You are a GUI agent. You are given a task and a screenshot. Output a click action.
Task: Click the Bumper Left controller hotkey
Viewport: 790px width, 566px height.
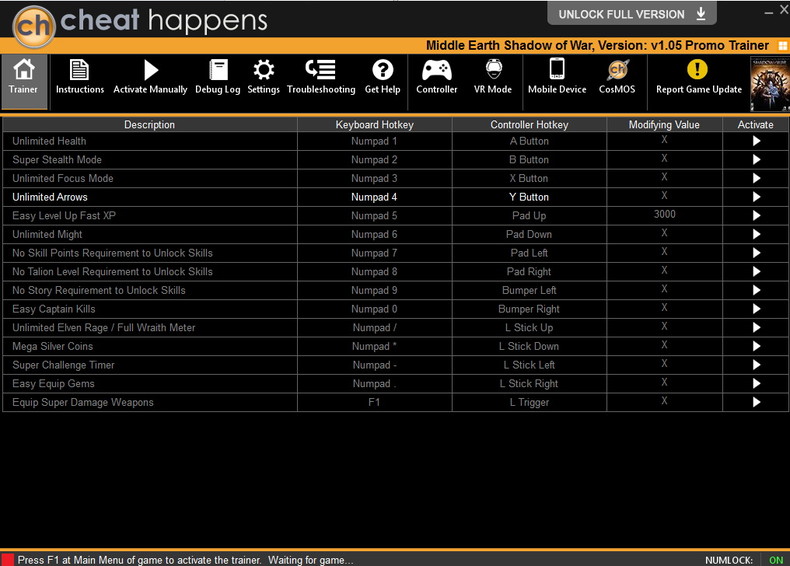pyautogui.click(x=529, y=290)
